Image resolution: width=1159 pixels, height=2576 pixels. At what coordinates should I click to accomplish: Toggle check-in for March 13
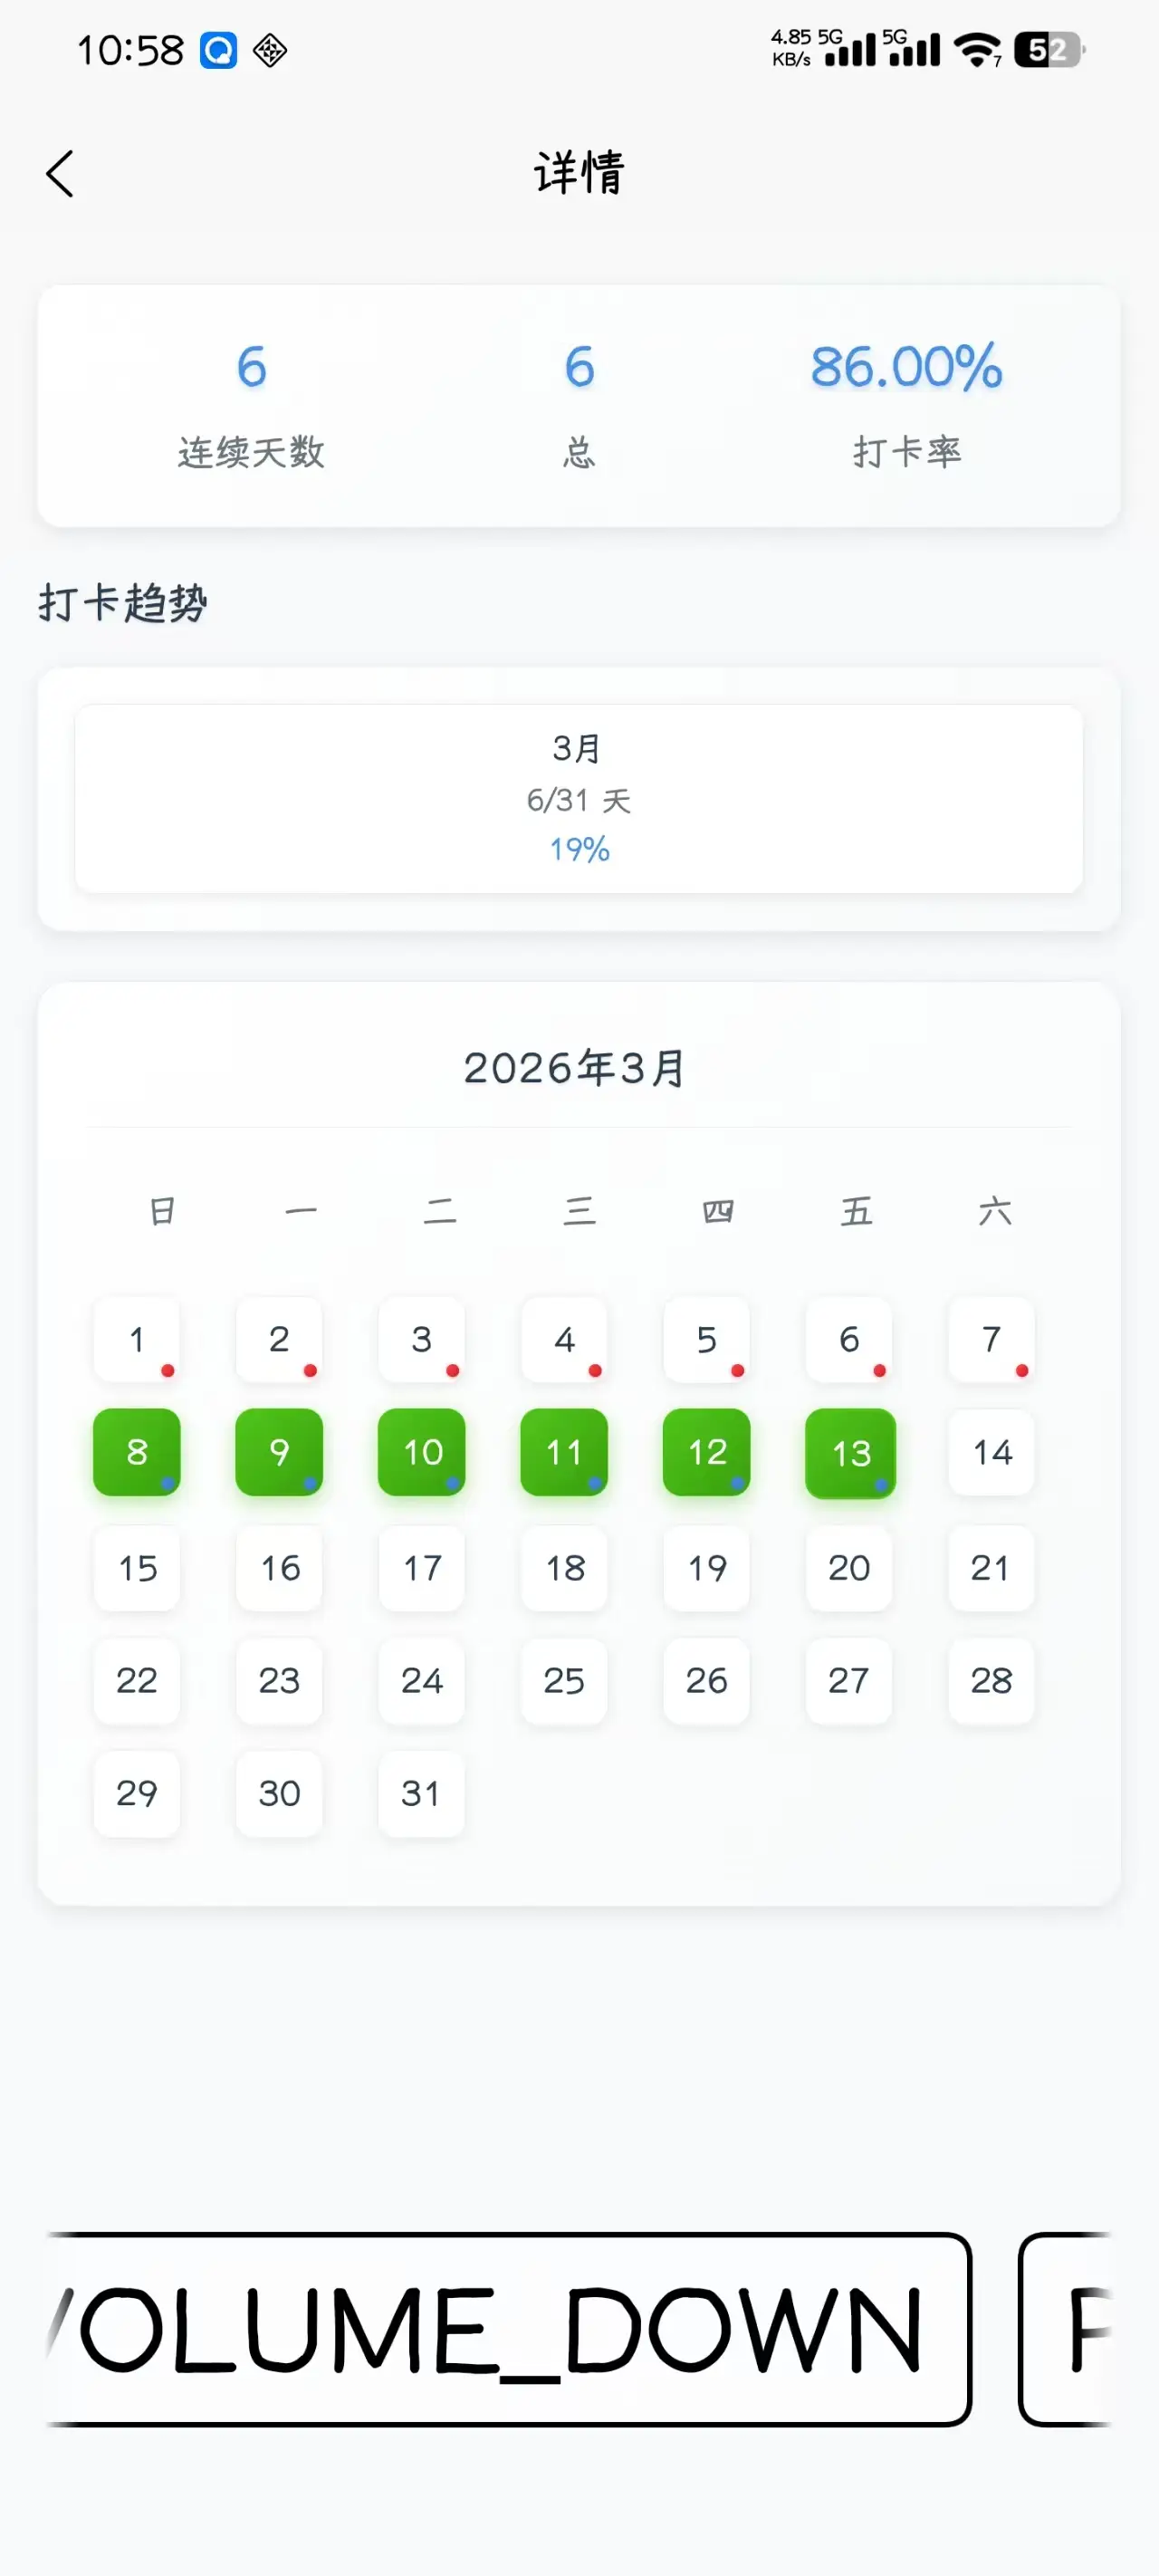[x=850, y=1452]
